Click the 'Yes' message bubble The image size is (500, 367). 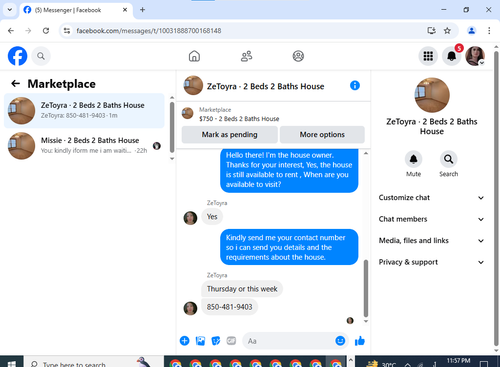click(x=212, y=217)
